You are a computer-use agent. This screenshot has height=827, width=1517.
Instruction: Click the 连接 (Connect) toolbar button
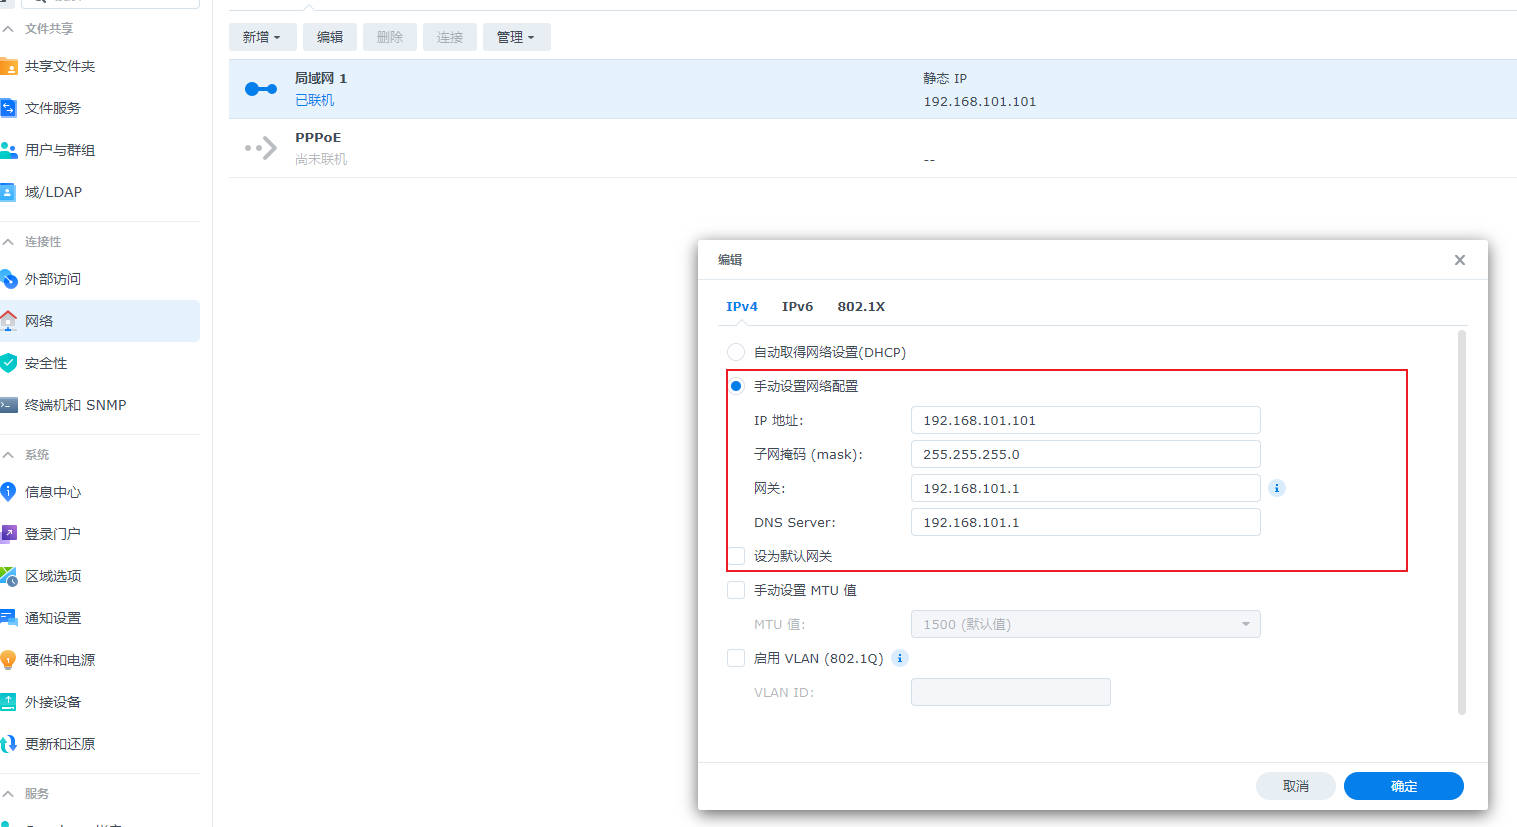click(x=450, y=37)
